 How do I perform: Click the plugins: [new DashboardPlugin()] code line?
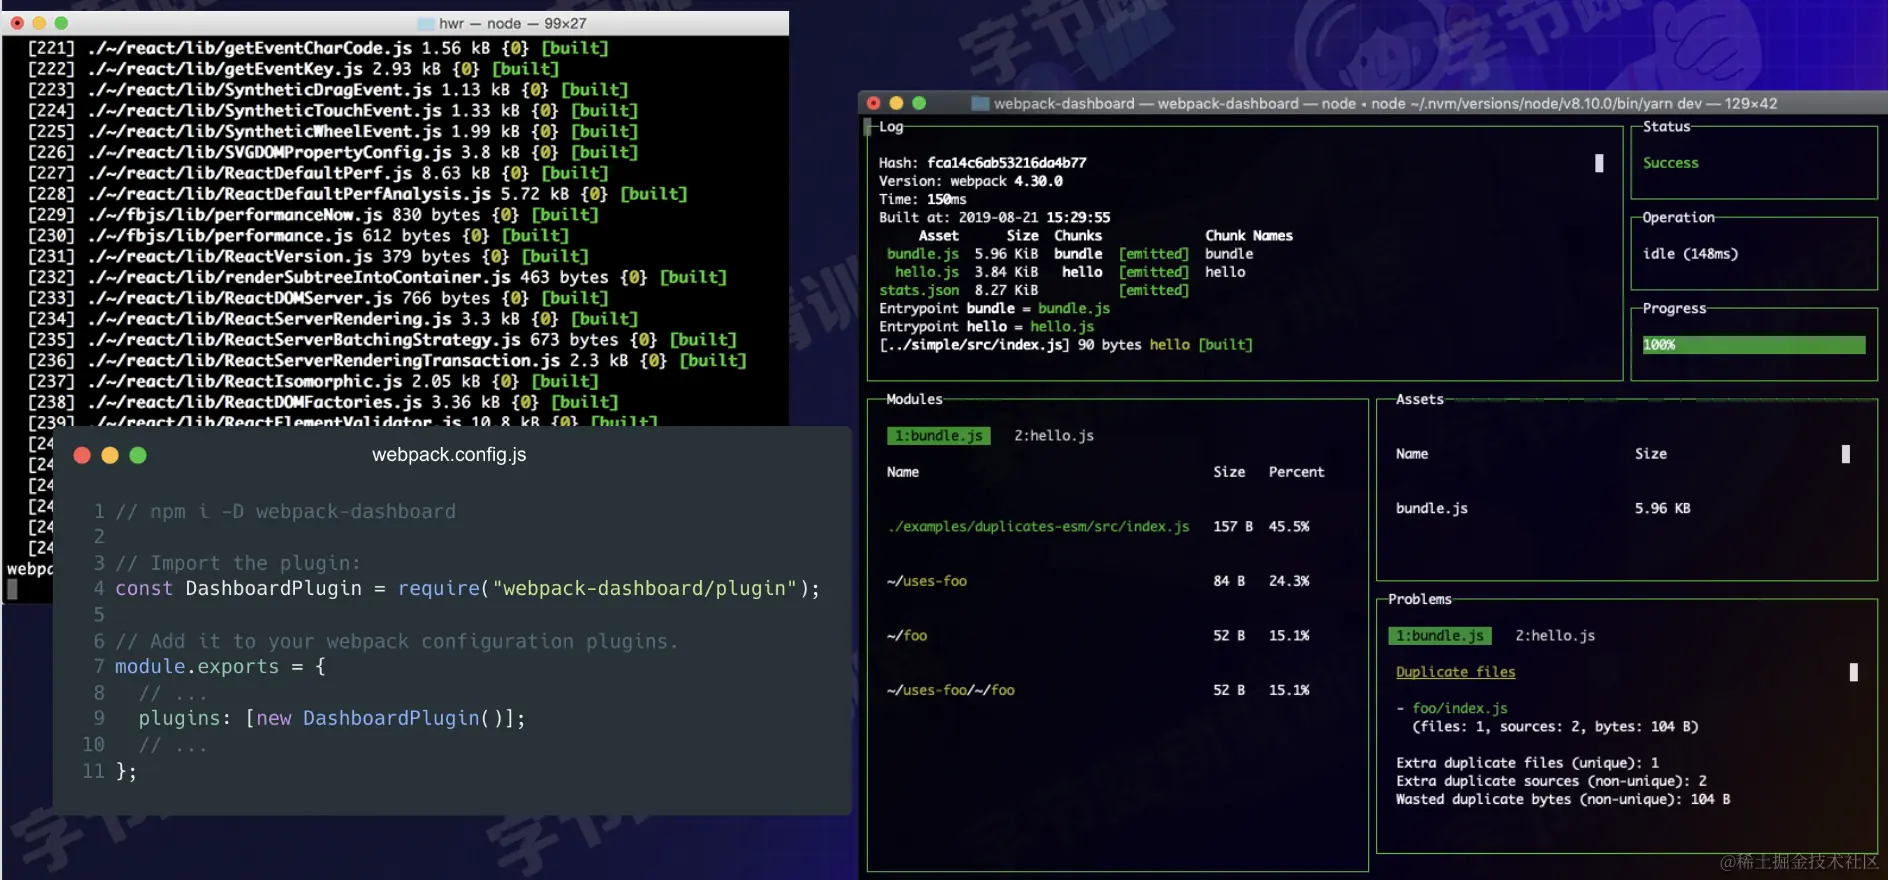pyautogui.click(x=332, y=719)
